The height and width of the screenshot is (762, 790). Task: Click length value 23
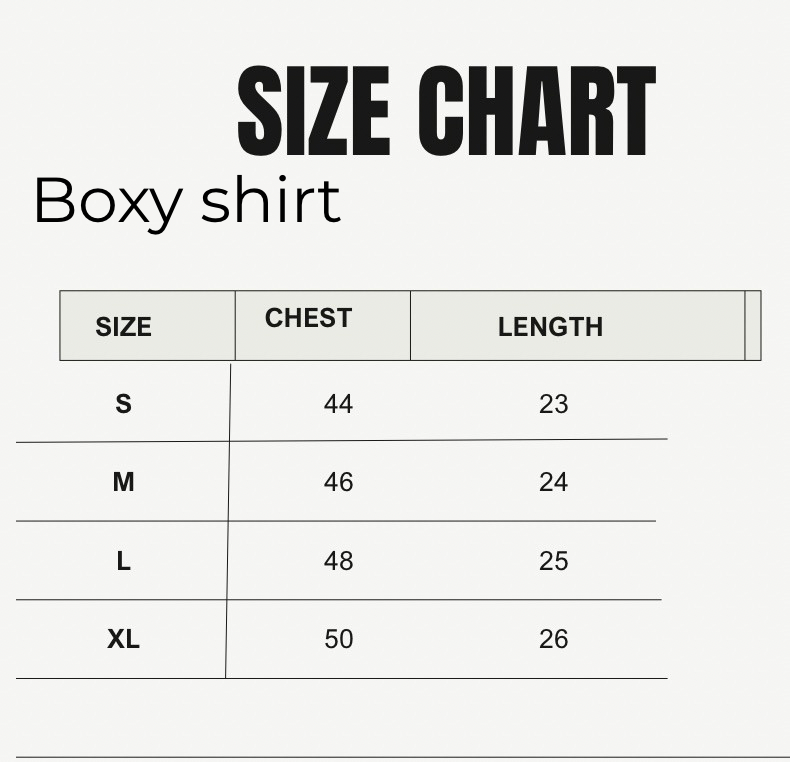click(553, 404)
